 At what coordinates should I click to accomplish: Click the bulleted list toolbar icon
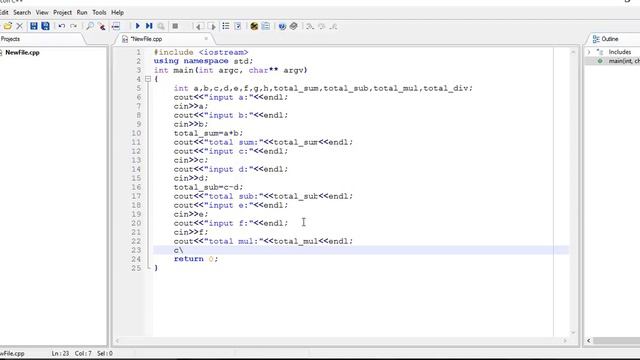[x=226, y=26]
